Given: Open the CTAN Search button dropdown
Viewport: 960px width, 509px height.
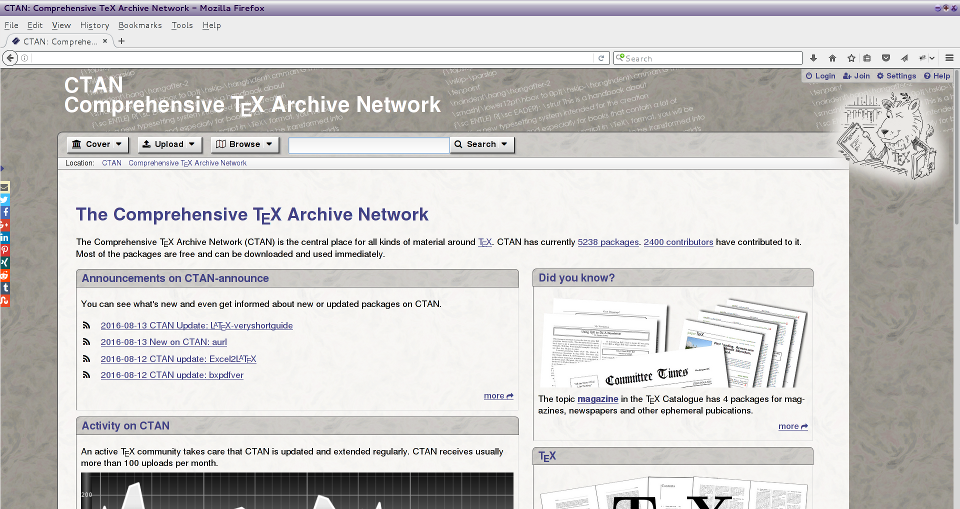Looking at the screenshot, I should tap(482, 145).
